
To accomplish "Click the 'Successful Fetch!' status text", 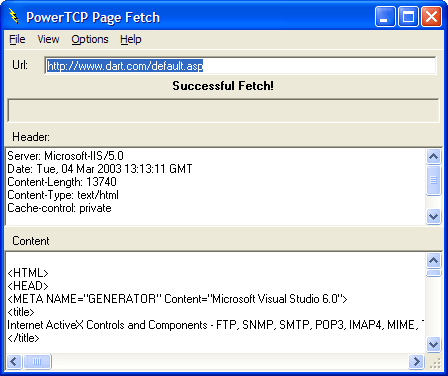I will 223,86.
